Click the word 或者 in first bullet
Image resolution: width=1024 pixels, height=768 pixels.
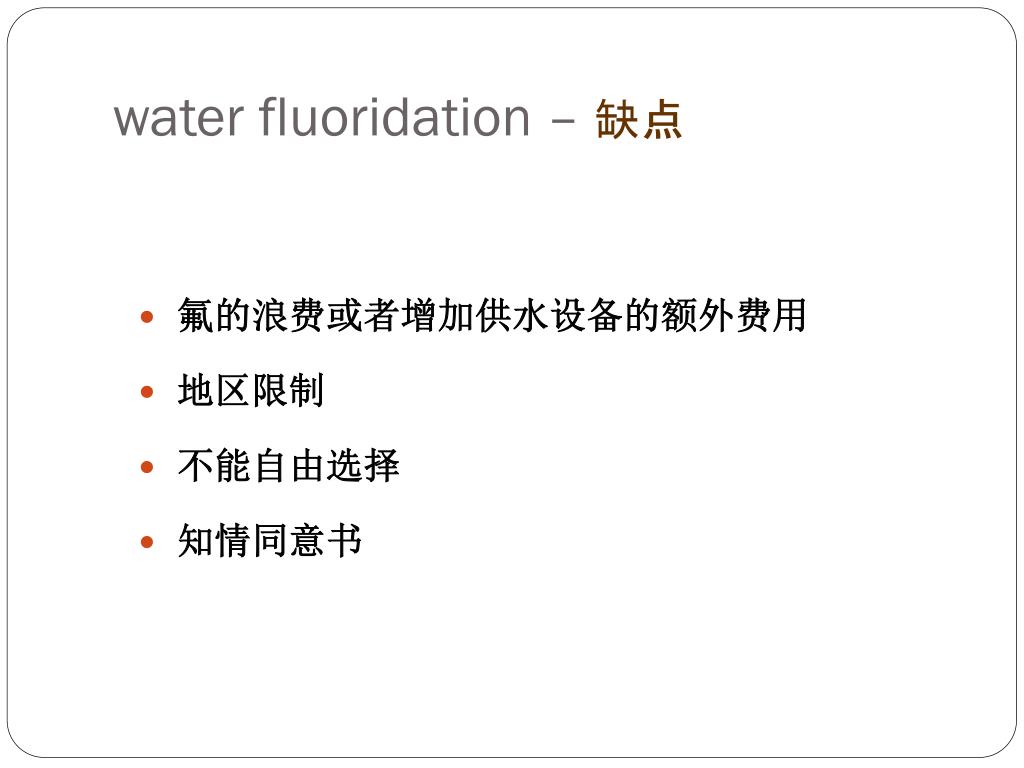pos(363,315)
